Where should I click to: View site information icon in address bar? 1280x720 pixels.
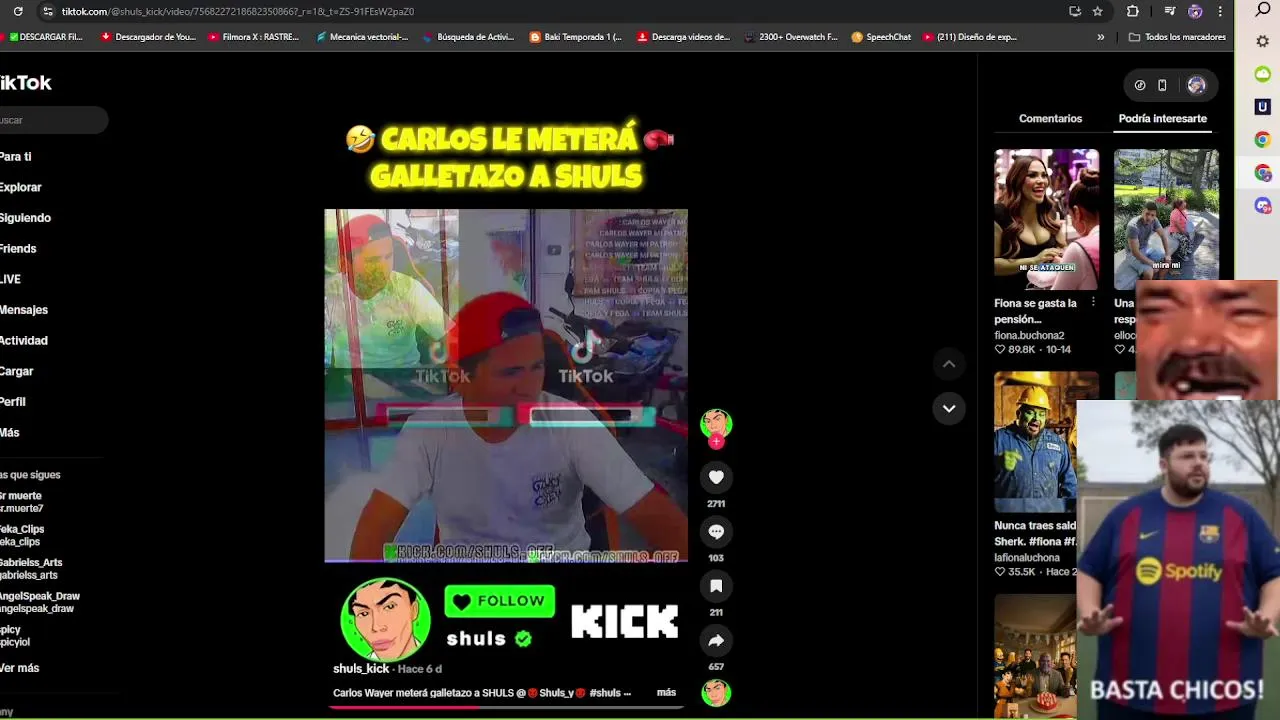tap(47, 11)
